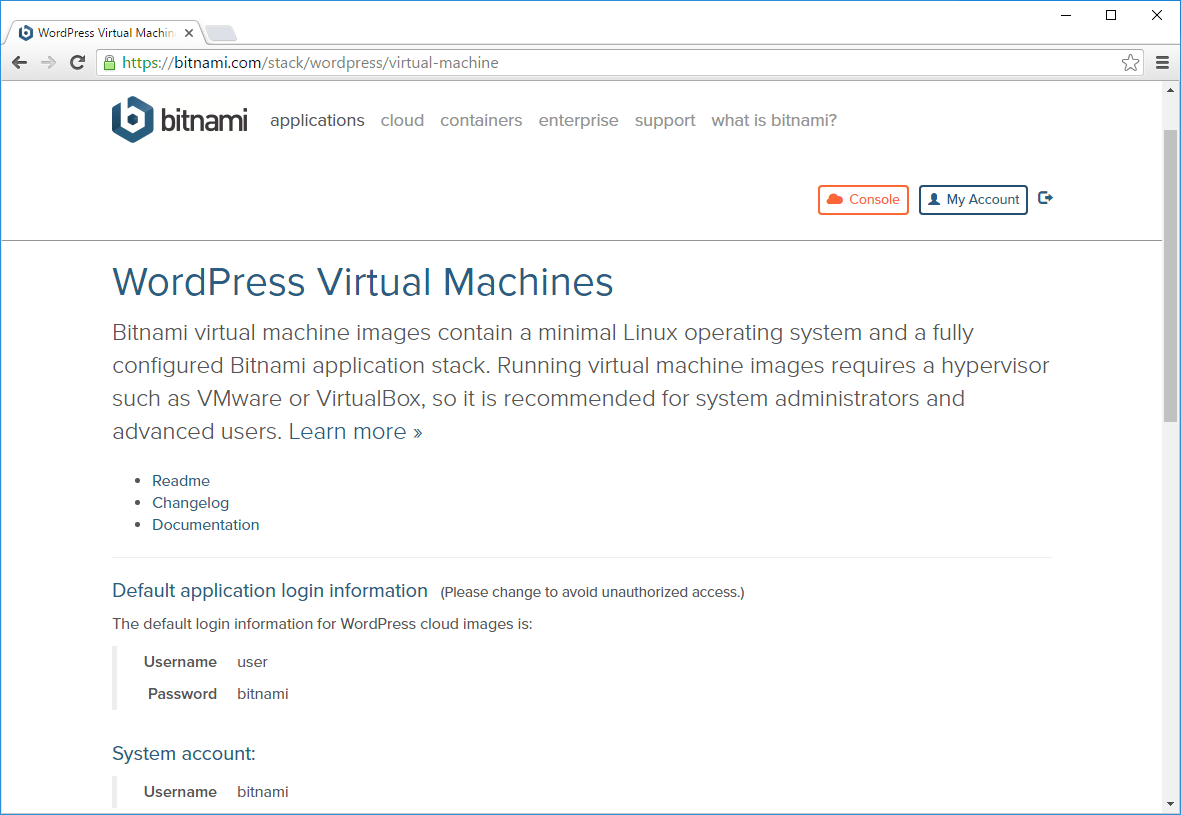Click the scrollbar up arrow
The image size is (1181, 815).
1170,90
